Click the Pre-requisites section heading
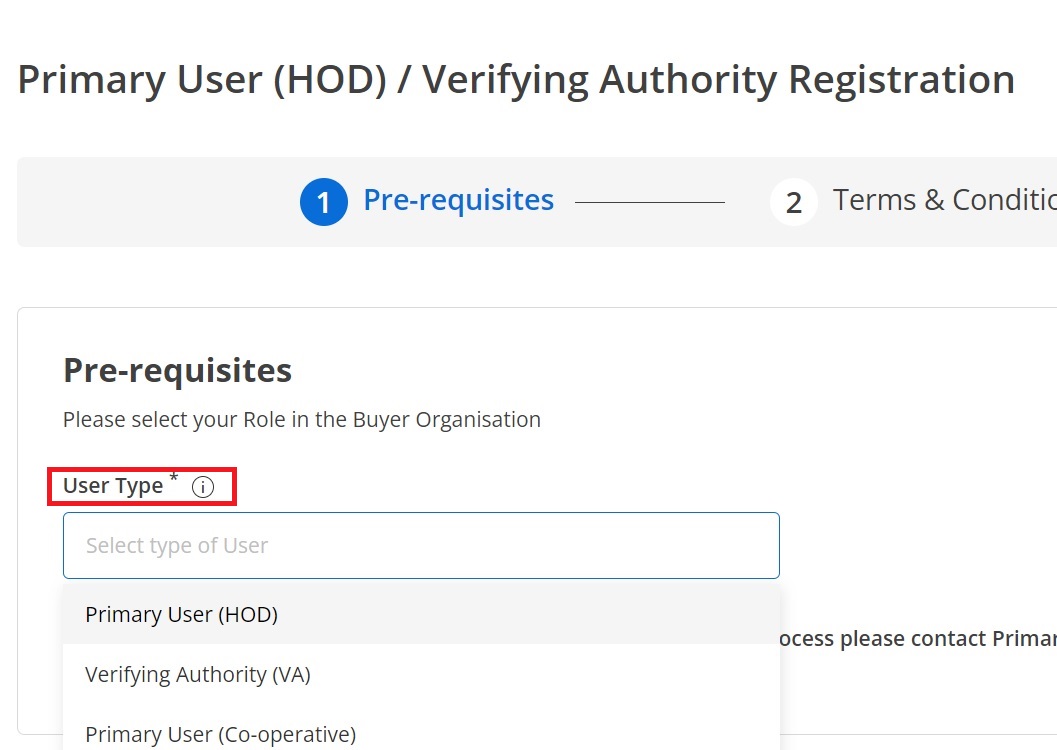The image size is (1057, 750). [x=177, y=371]
